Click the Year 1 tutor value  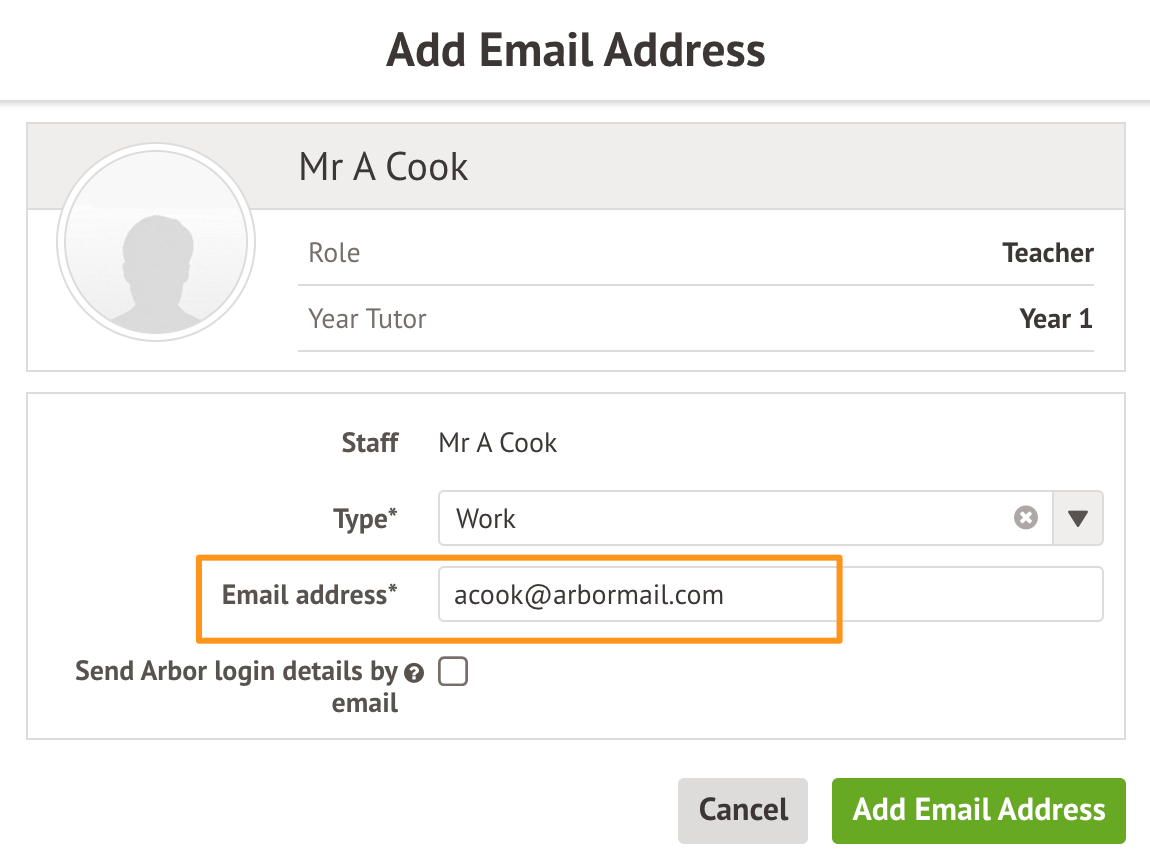coord(1055,319)
